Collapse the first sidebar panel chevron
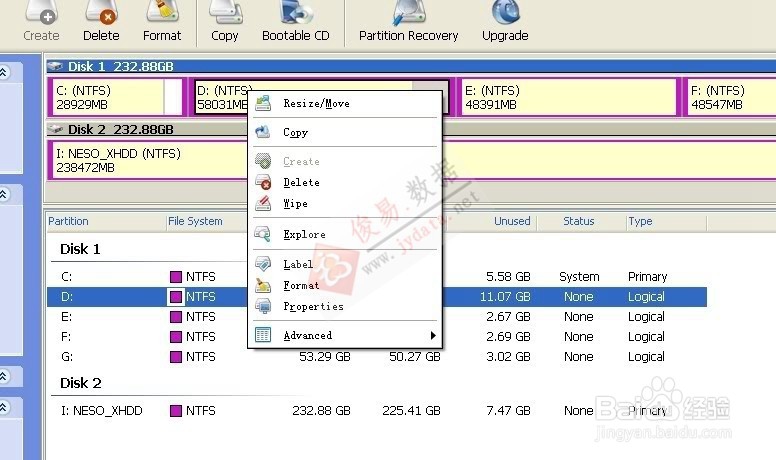 (3, 72)
